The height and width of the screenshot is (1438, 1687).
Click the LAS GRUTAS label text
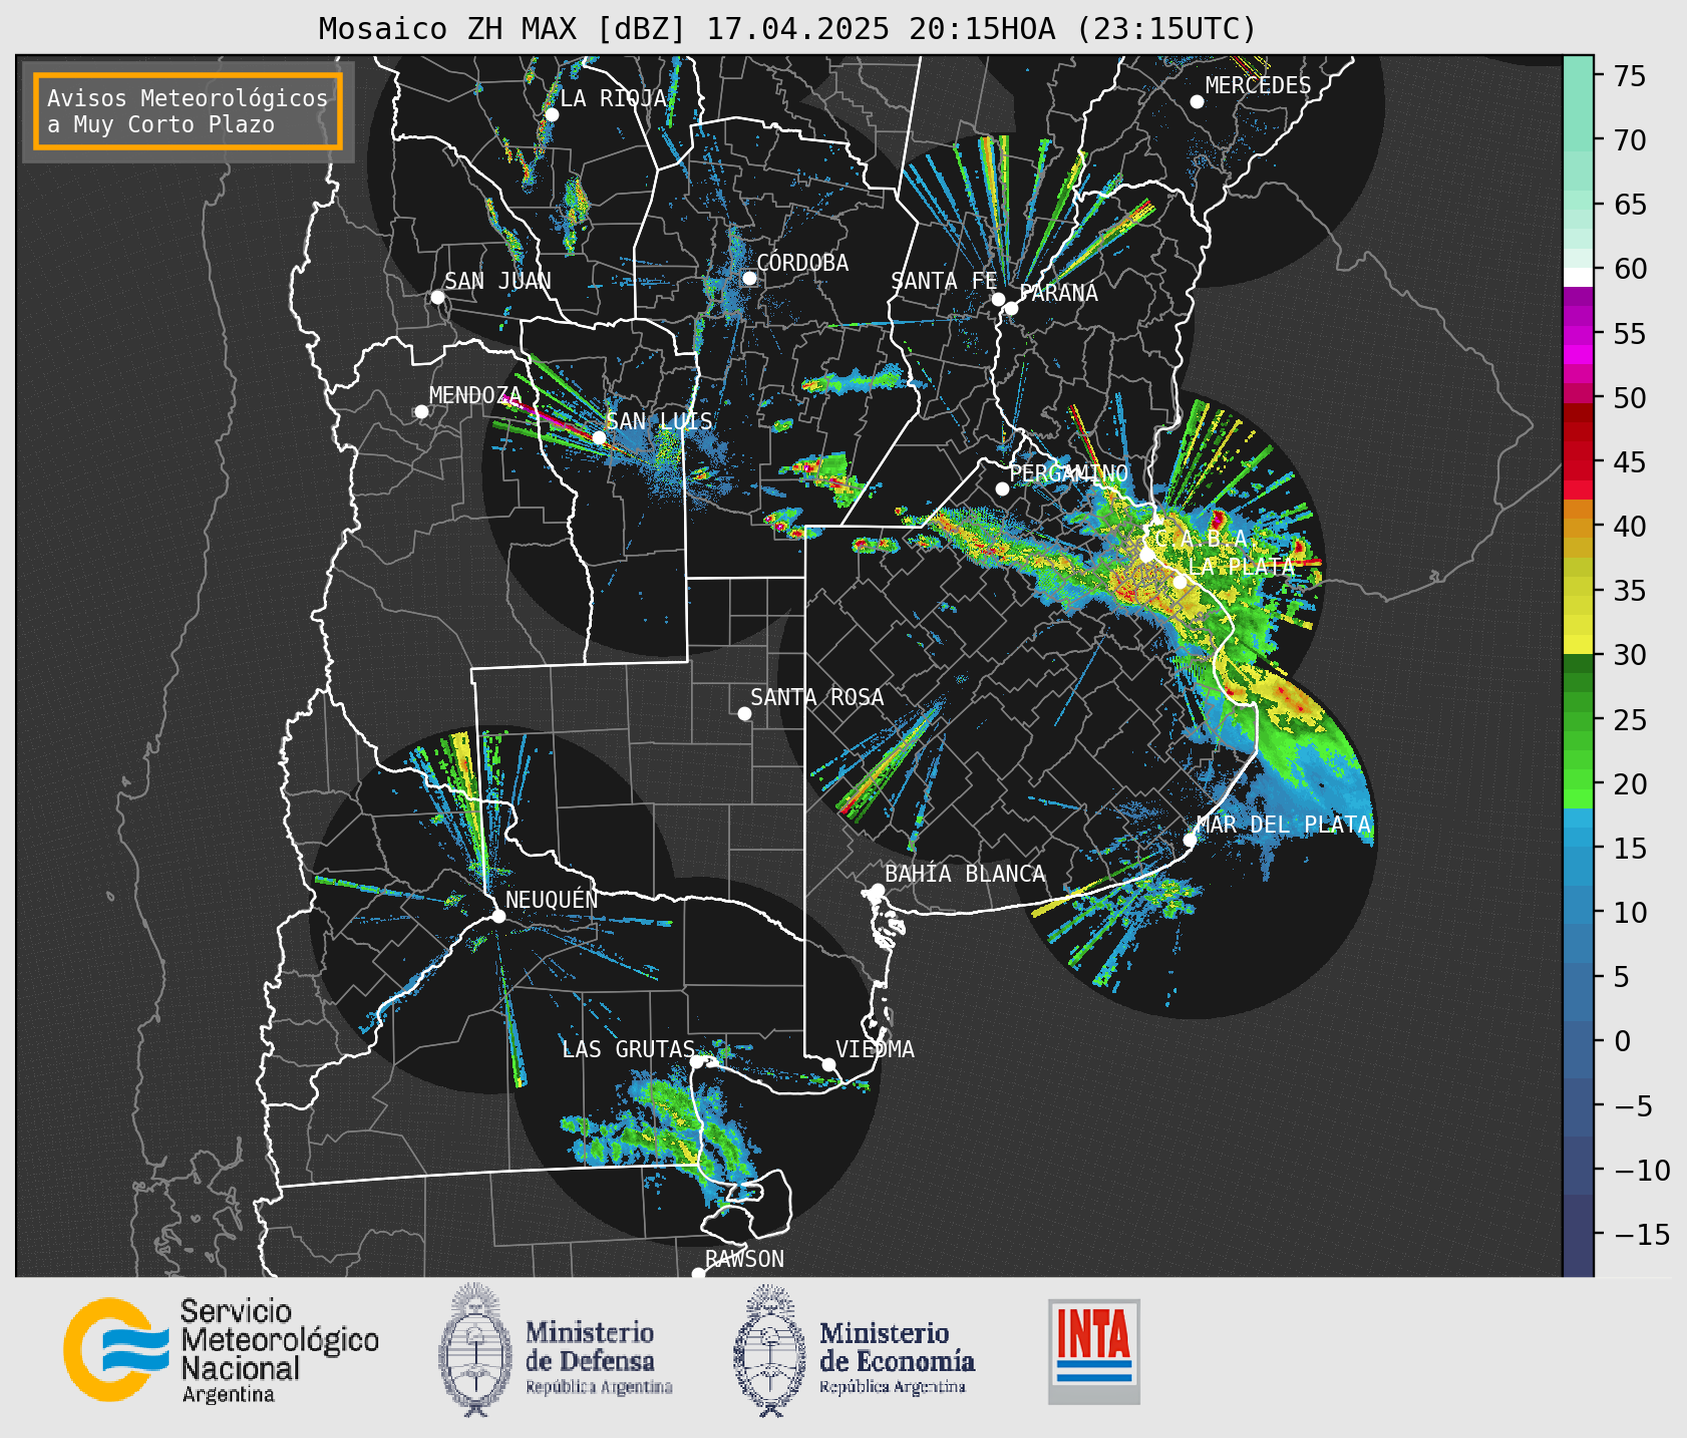coord(628,1049)
